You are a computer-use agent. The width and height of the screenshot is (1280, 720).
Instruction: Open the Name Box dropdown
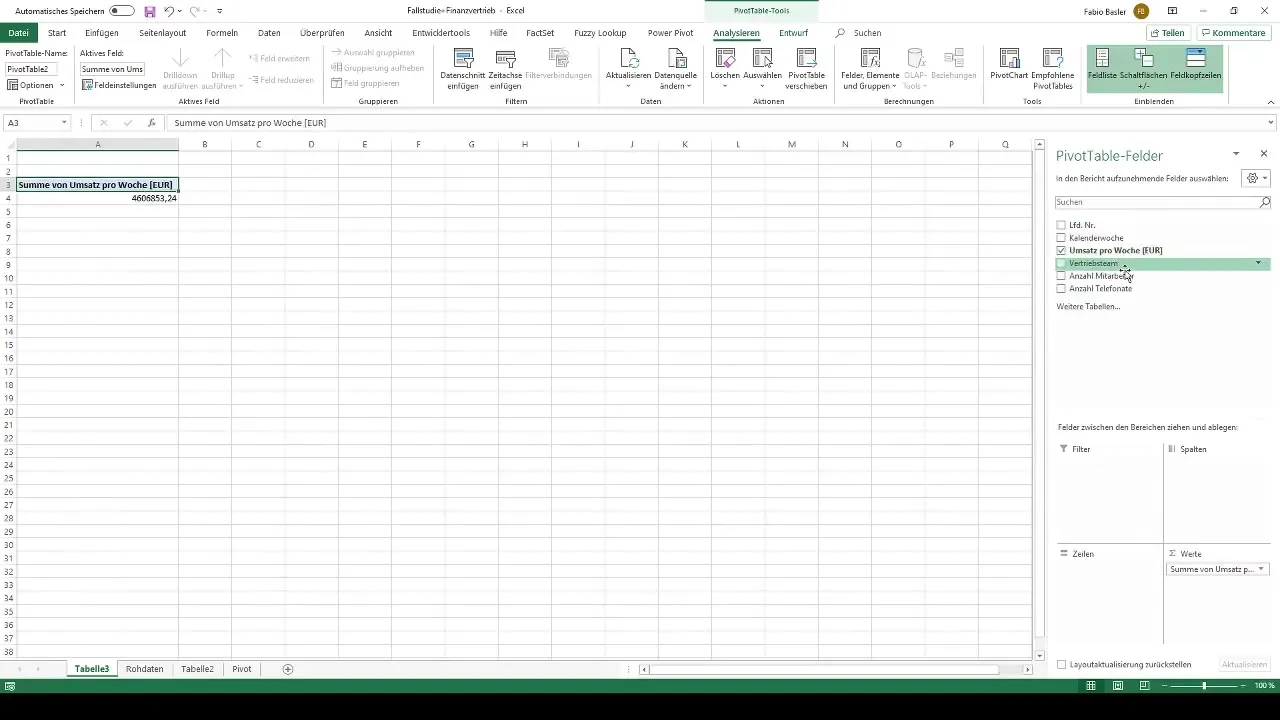[64, 123]
